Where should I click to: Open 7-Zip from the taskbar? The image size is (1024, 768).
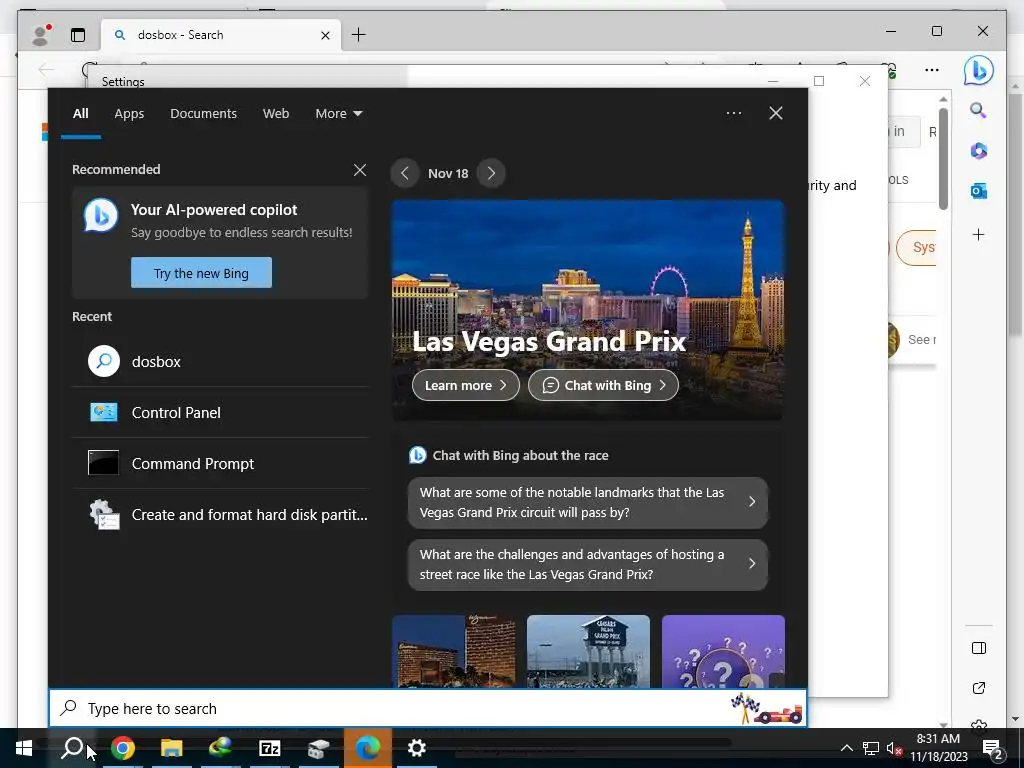point(270,748)
